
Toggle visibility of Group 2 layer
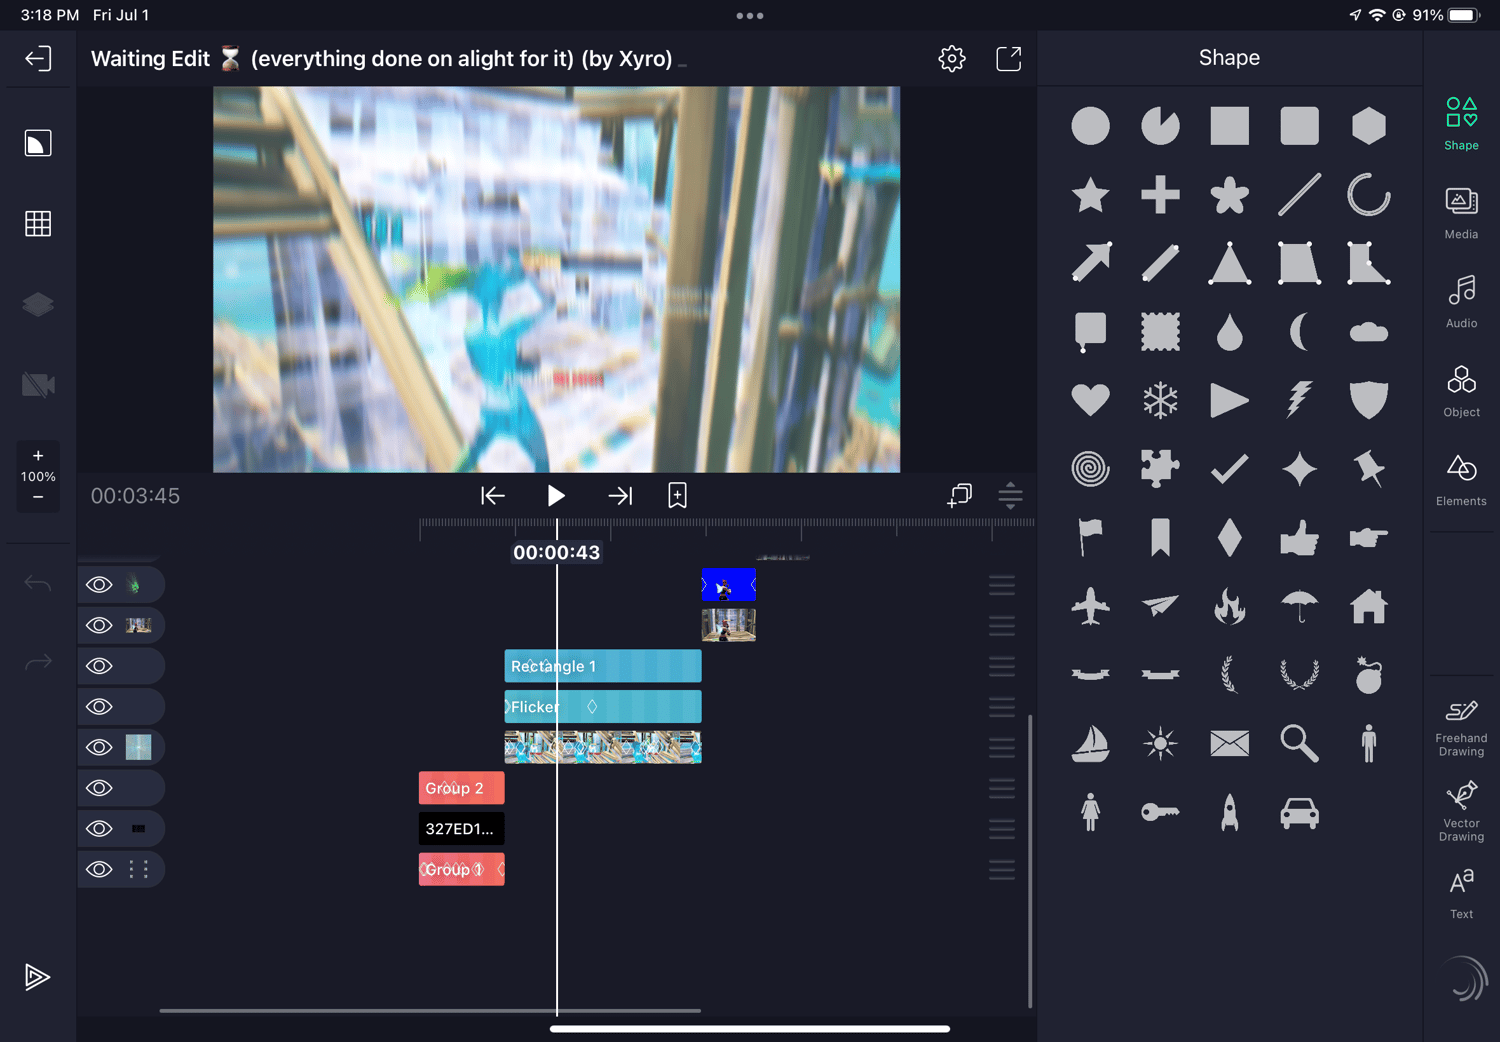pos(99,788)
